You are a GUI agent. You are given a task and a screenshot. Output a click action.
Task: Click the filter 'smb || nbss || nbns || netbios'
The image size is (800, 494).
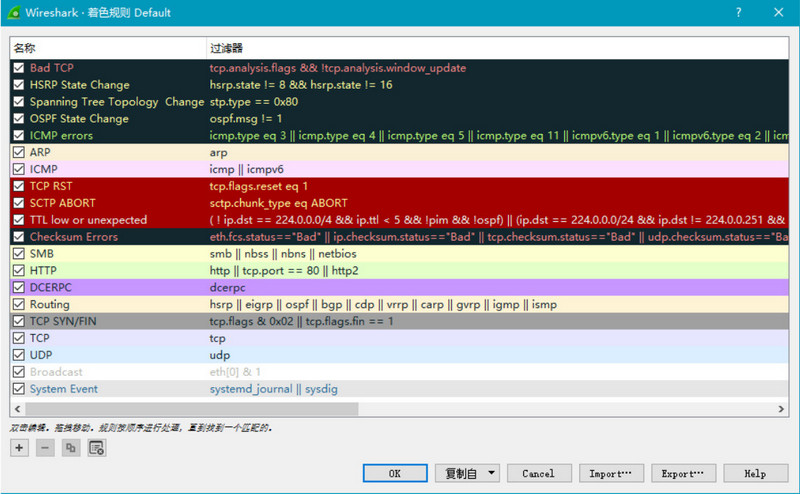click(x=283, y=254)
